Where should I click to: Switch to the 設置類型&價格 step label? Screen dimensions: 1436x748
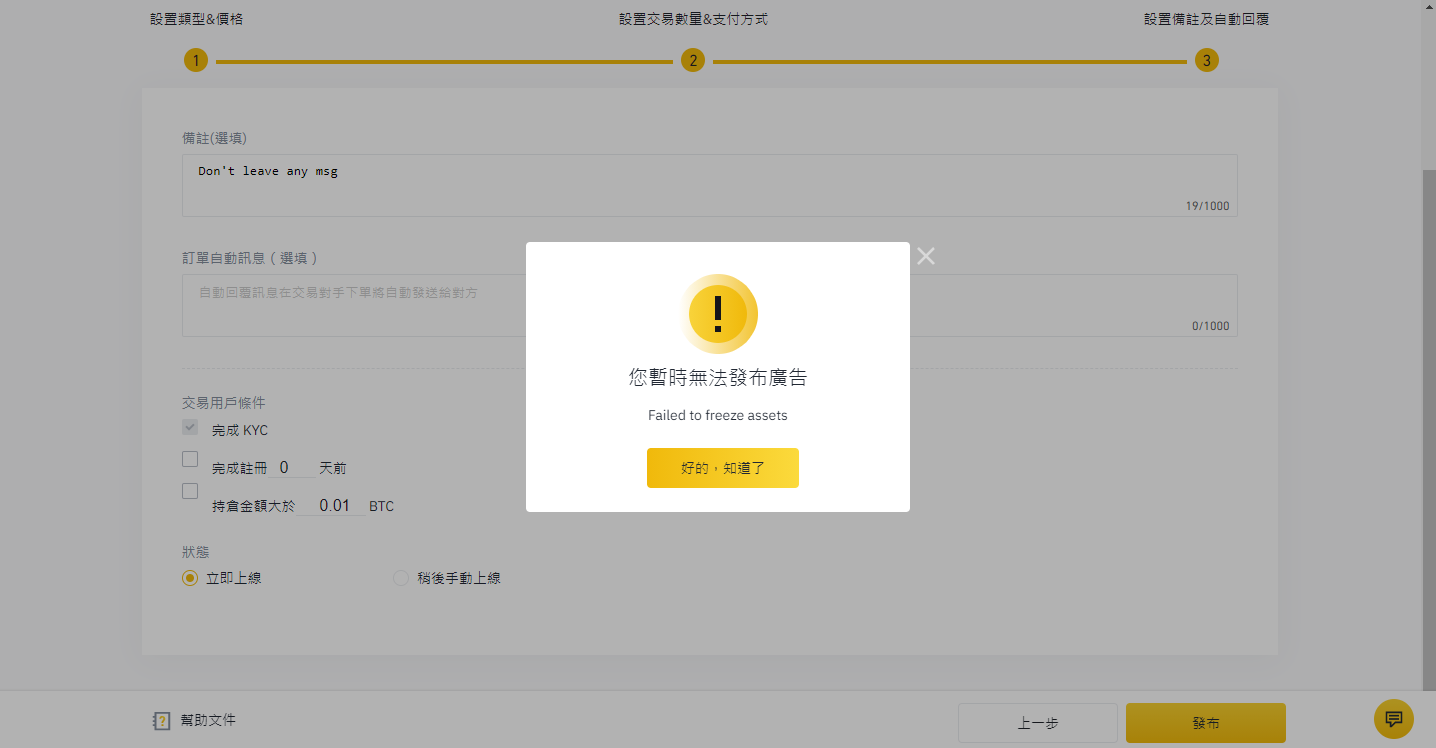point(196,17)
